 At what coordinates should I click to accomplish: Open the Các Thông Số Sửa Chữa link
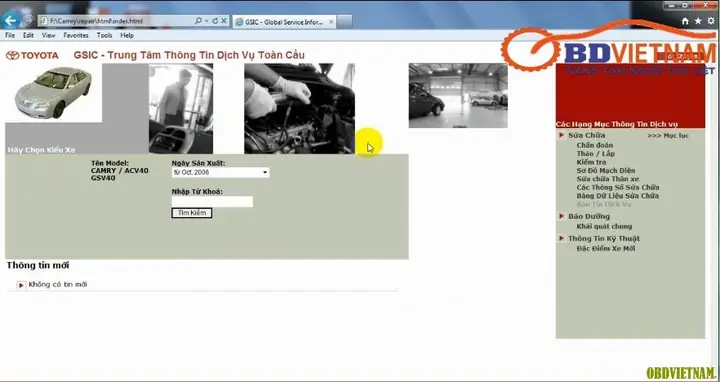pos(618,187)
